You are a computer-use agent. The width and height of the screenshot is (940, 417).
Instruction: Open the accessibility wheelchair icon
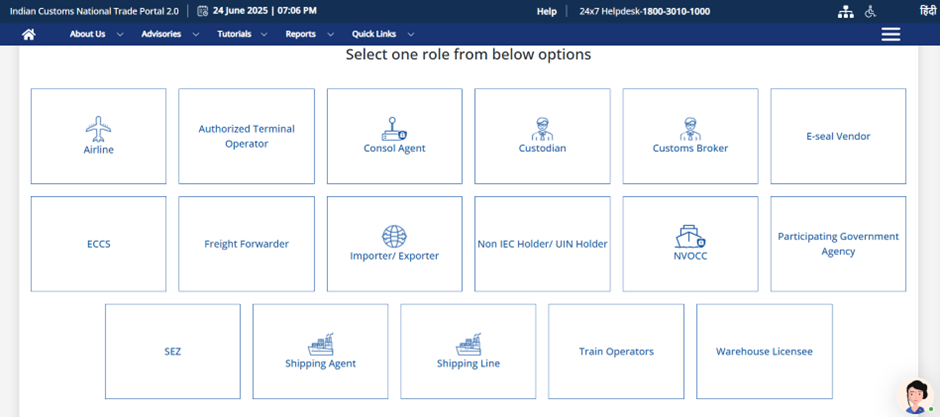(x=870, y=11)
